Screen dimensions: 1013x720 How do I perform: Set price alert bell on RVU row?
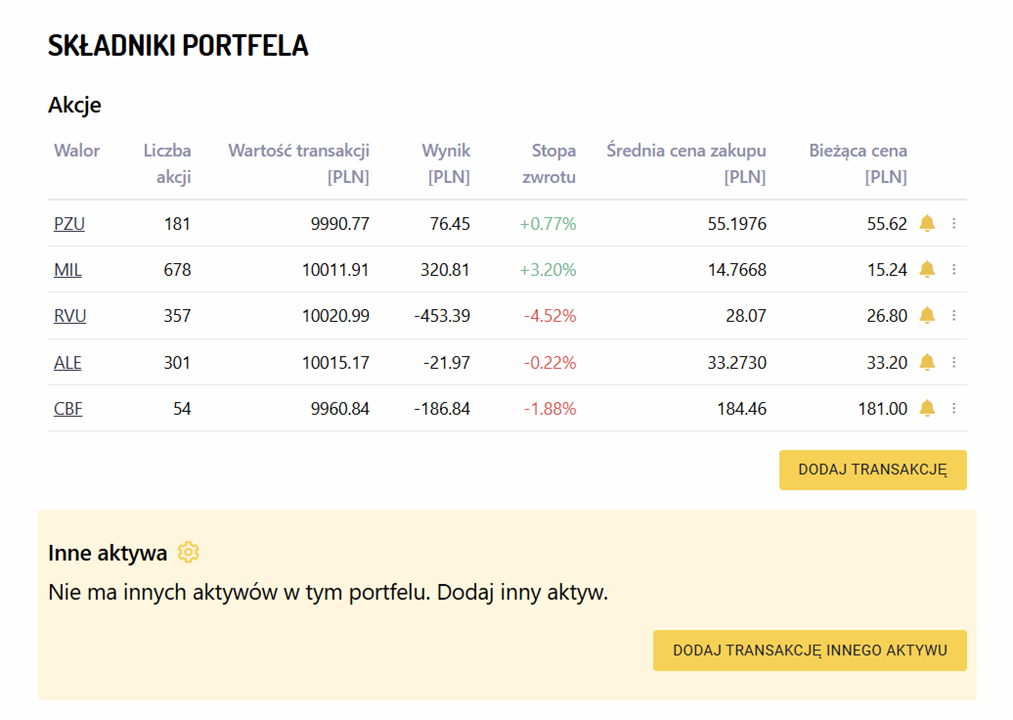(927, 316)
